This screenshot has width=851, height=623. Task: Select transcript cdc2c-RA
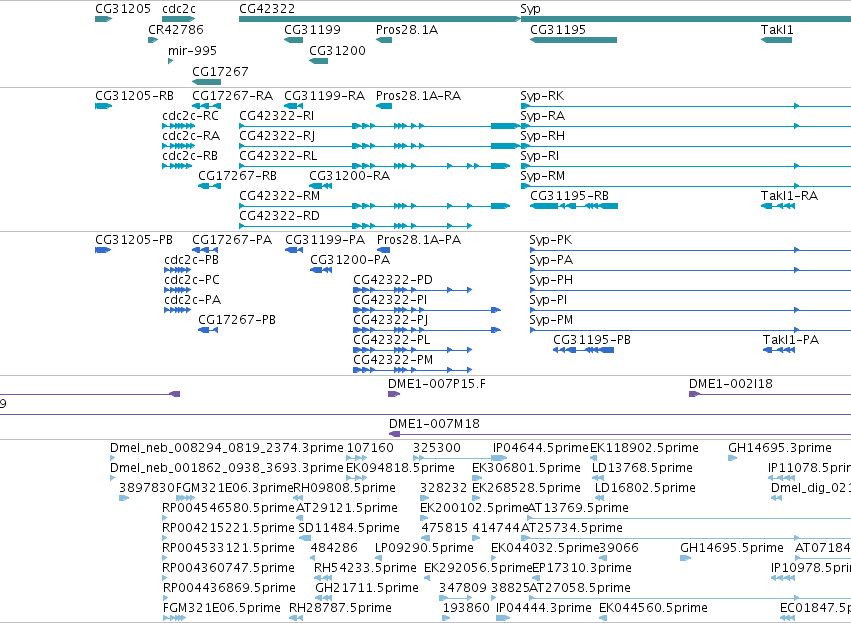point(178,146)
